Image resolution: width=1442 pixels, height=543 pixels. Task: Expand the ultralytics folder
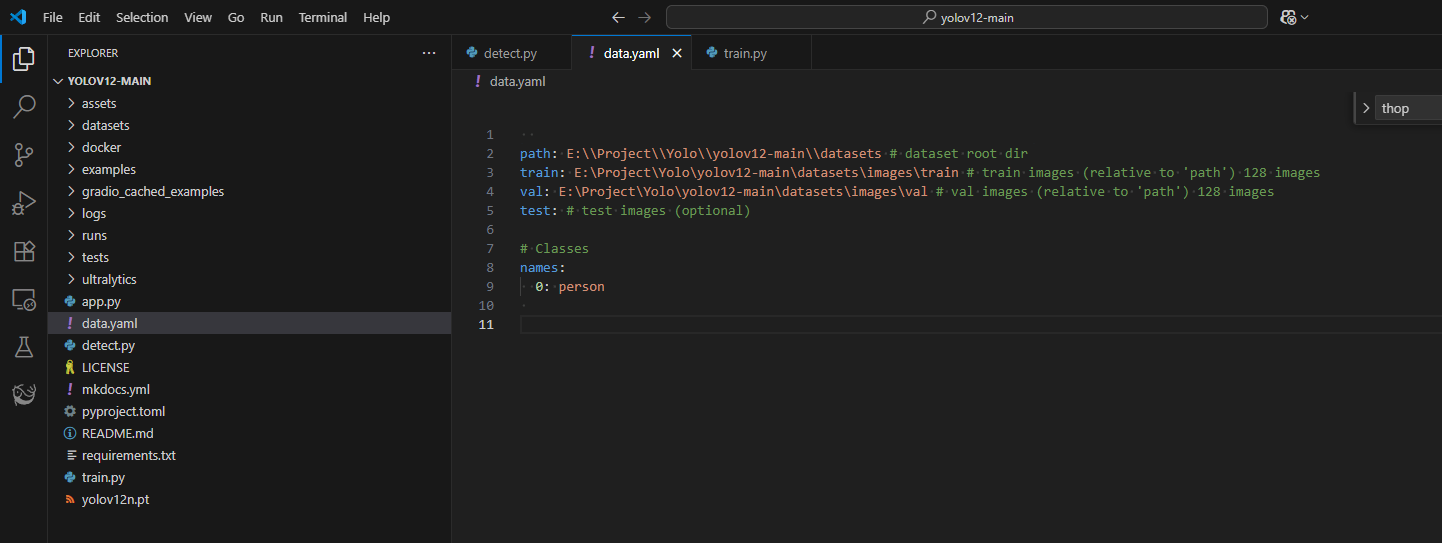tap(71, 279)
